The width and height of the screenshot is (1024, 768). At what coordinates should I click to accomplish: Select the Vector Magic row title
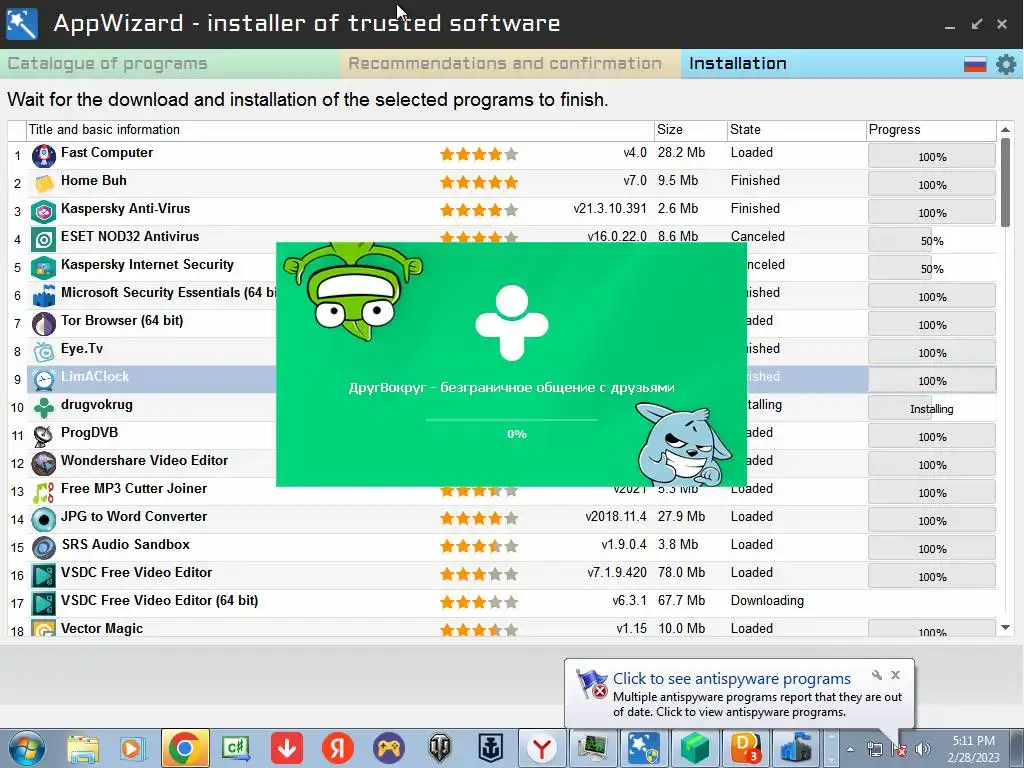pyautogui.click(x=102, y=628)
